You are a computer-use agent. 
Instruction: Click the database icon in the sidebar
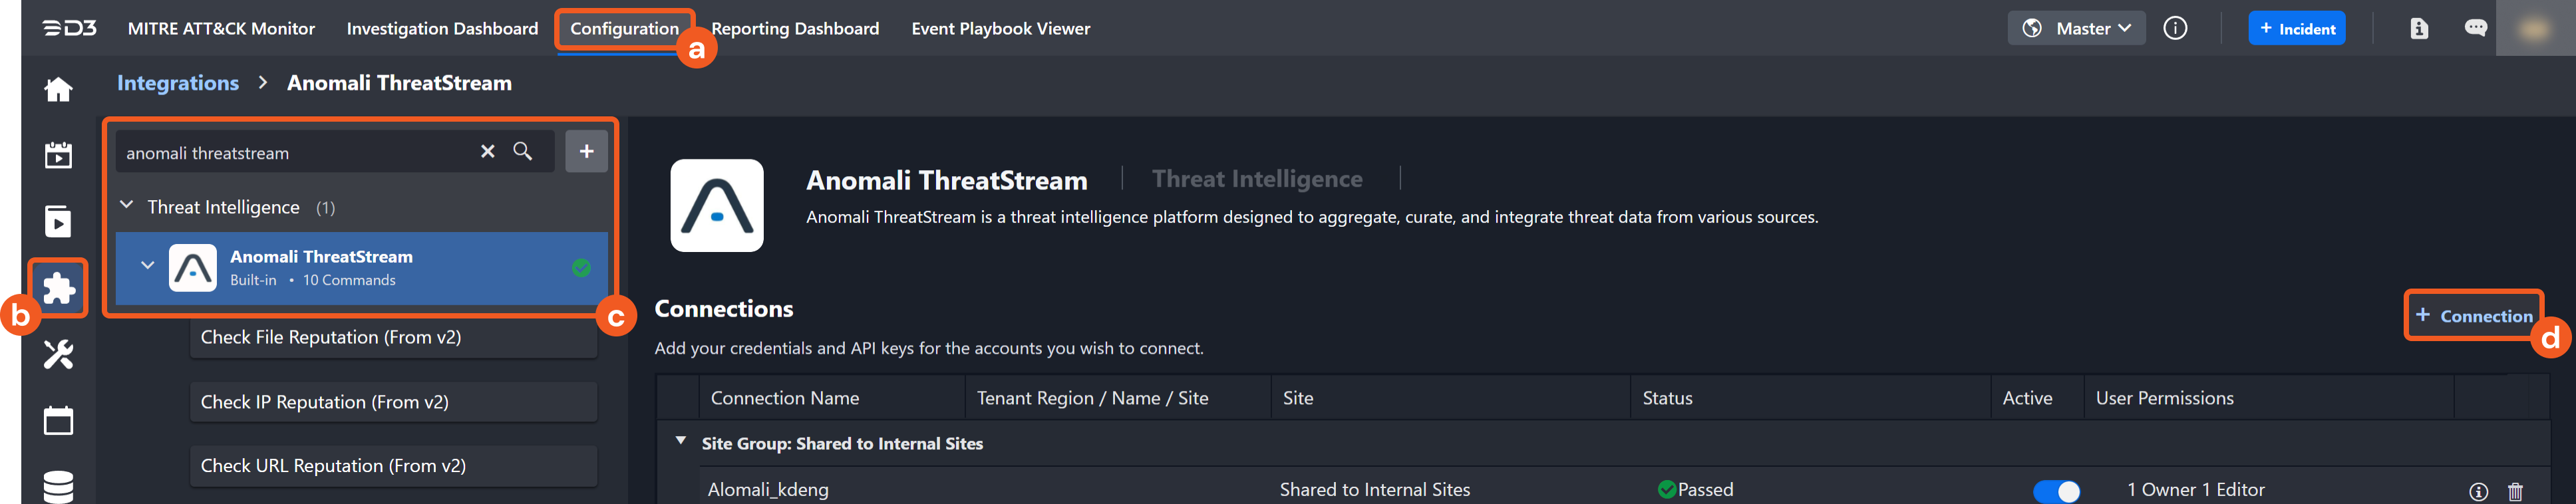pos(58,486)
